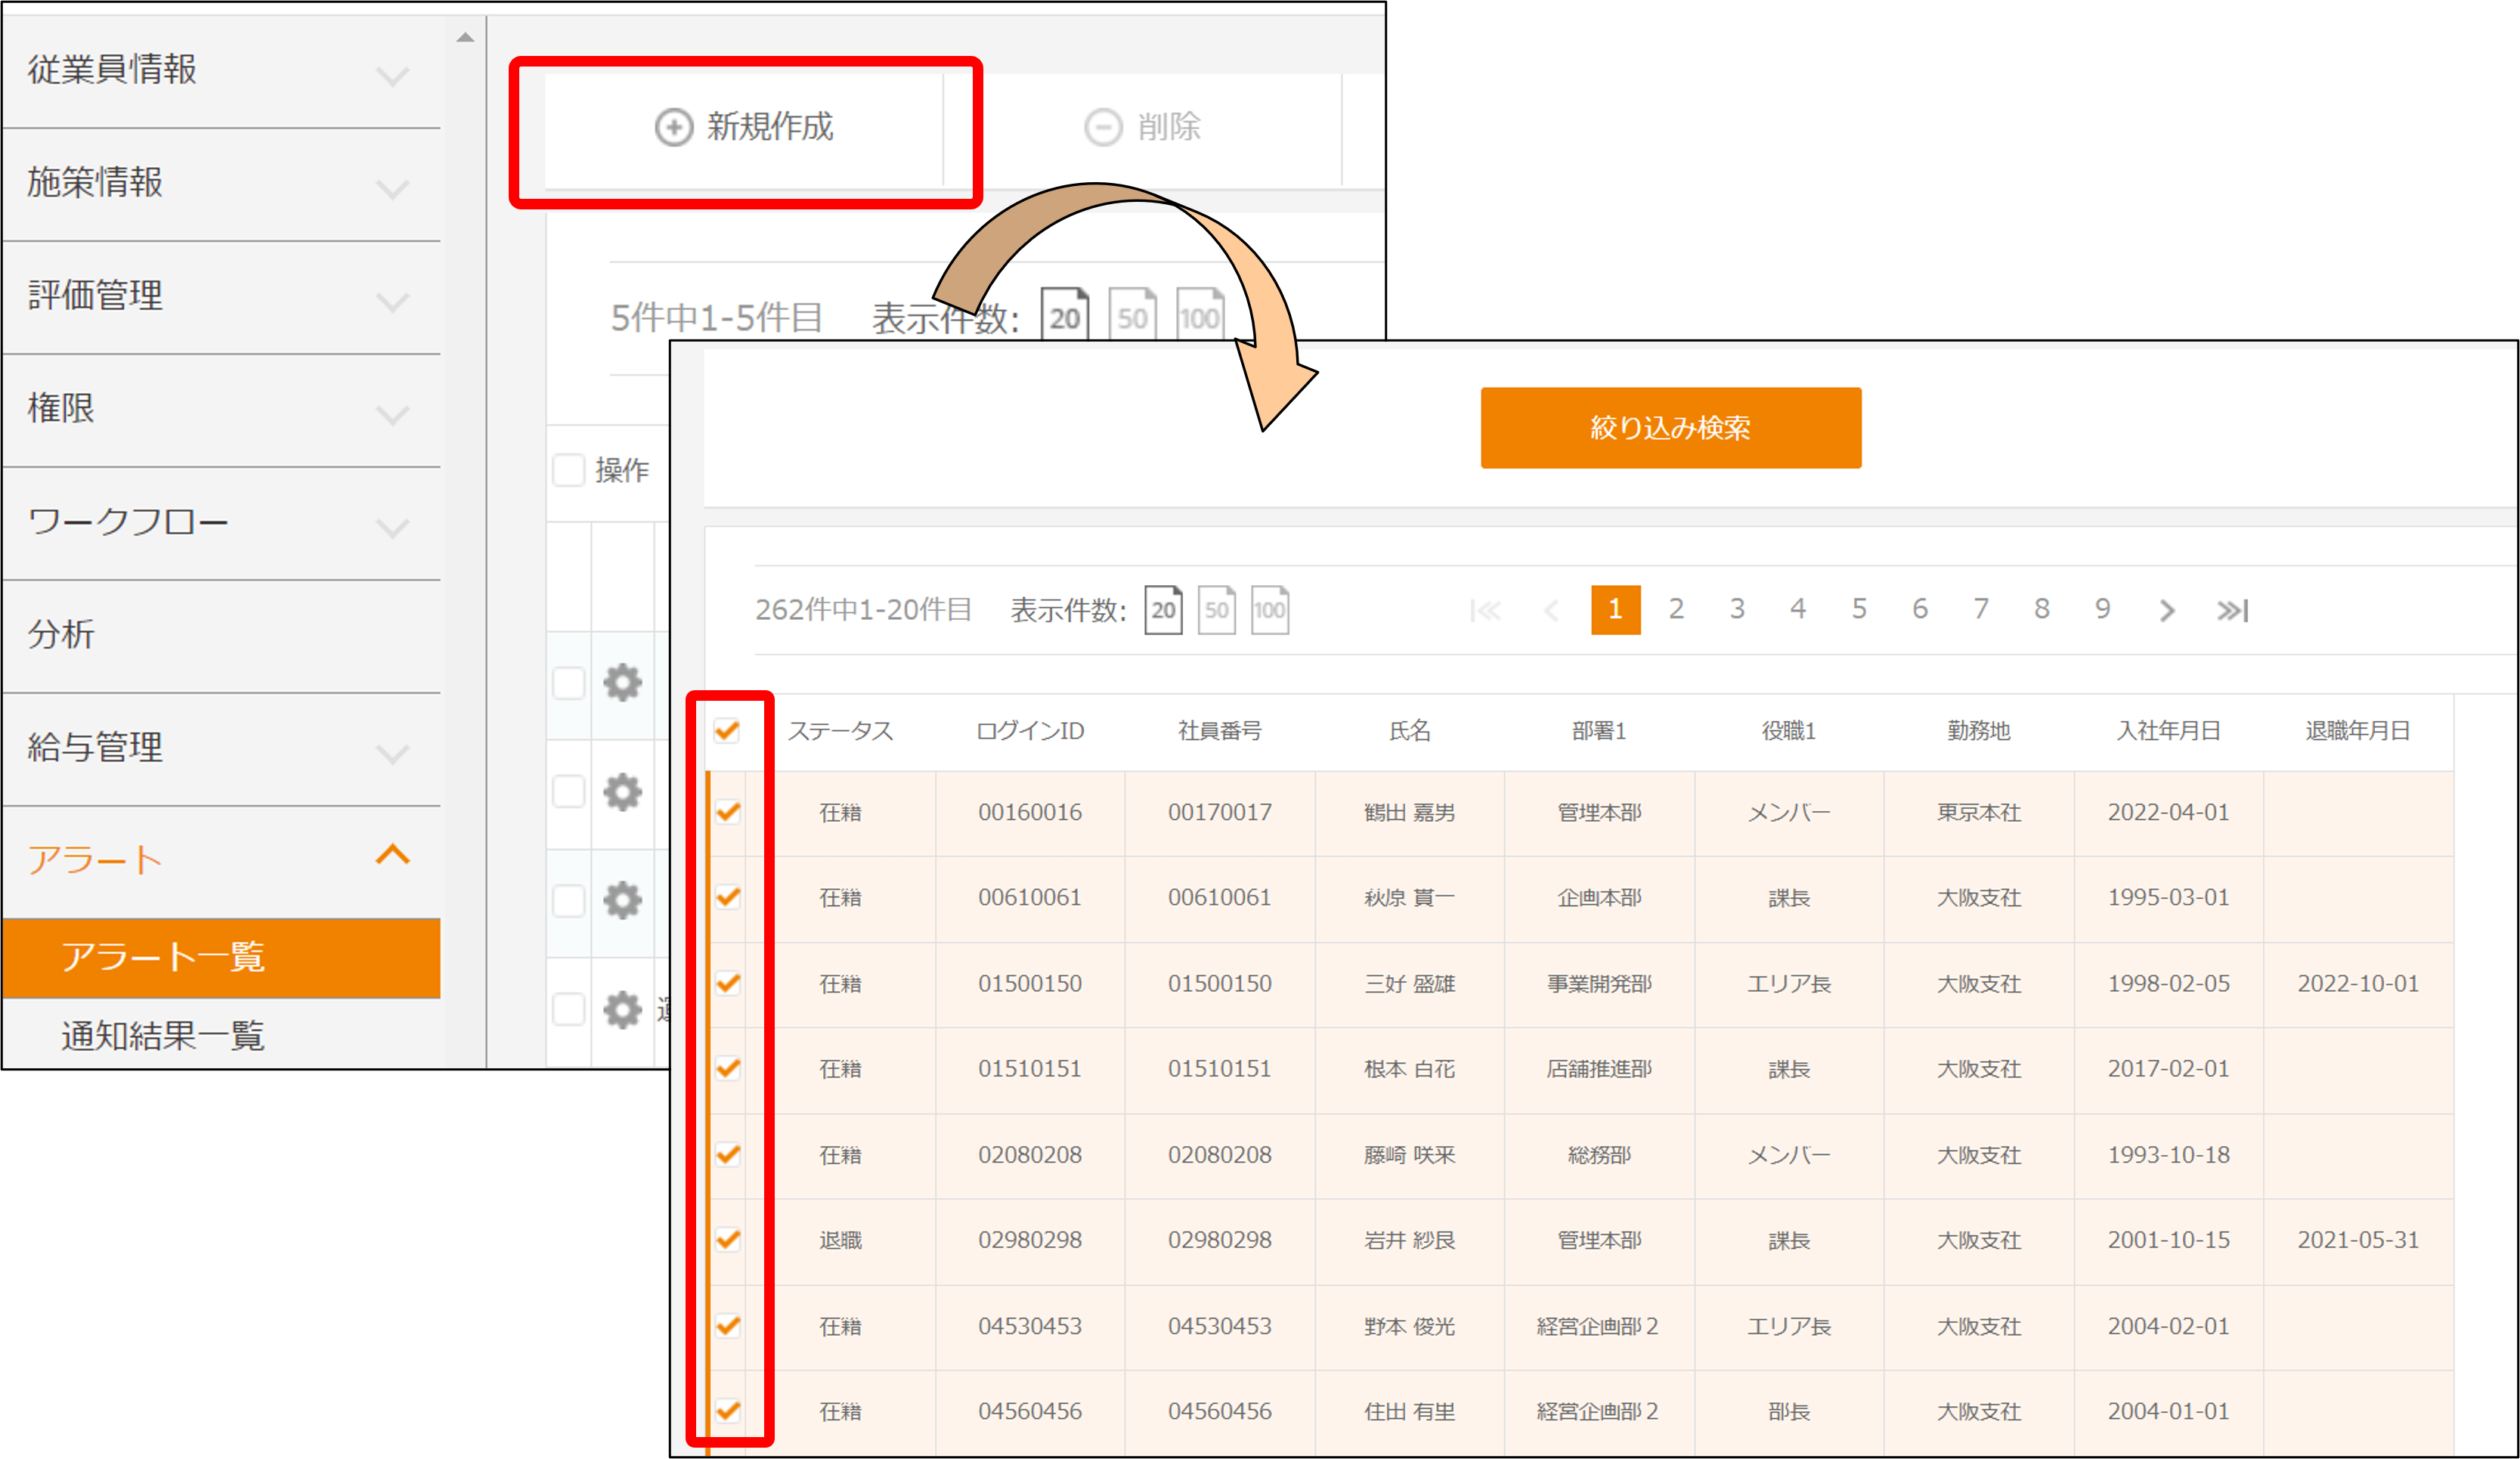Viewport: 2520px width, 1459px height.
Task: Check the fourth alert row checkbox
Action: coord(569,1009)
